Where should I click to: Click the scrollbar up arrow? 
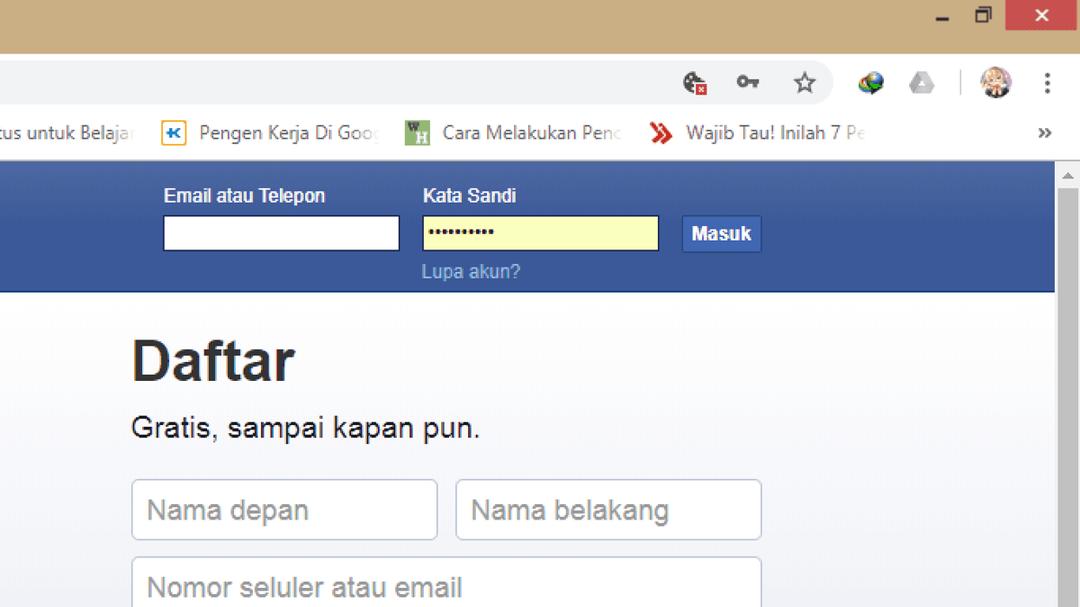click(1068, 176)
